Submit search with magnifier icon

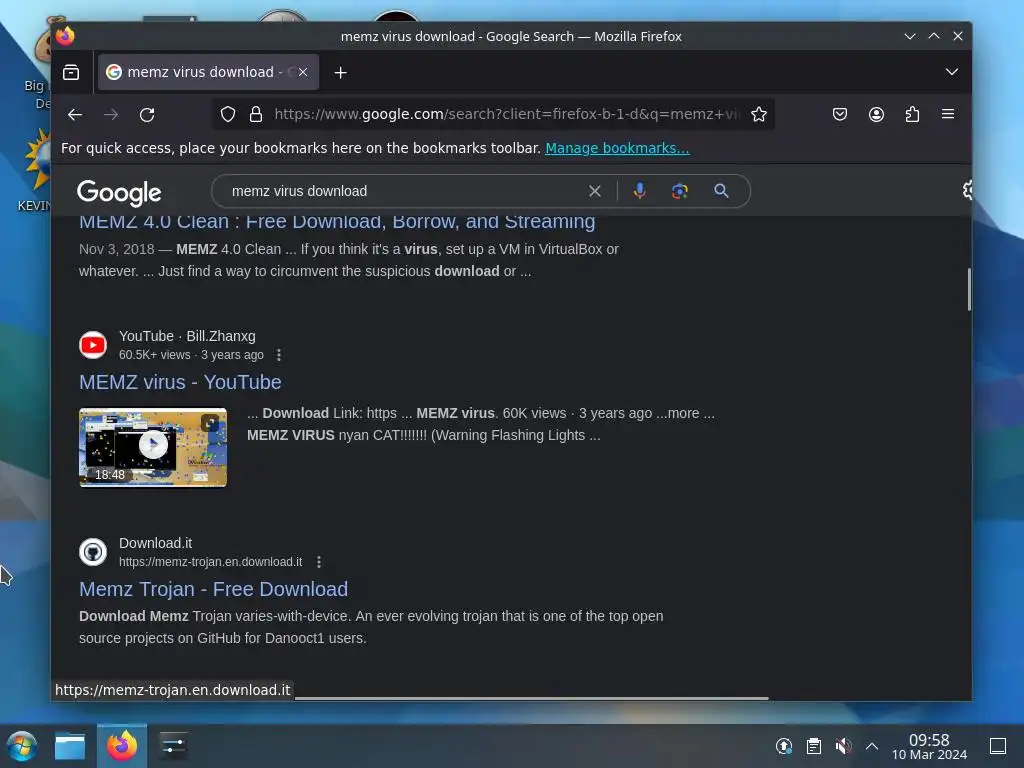(721, 191)
